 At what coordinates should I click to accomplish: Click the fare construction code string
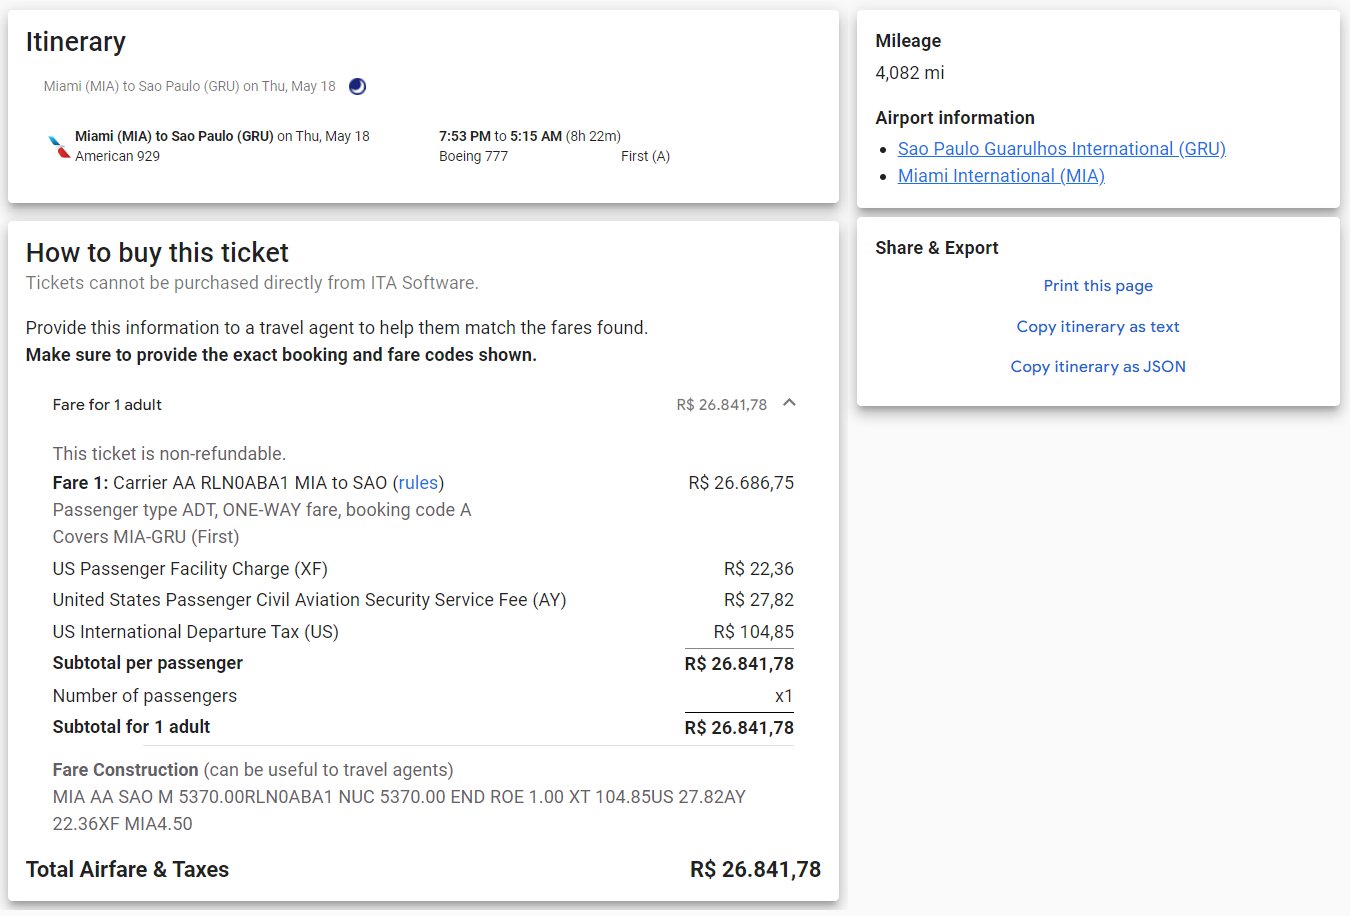[399, 810]
